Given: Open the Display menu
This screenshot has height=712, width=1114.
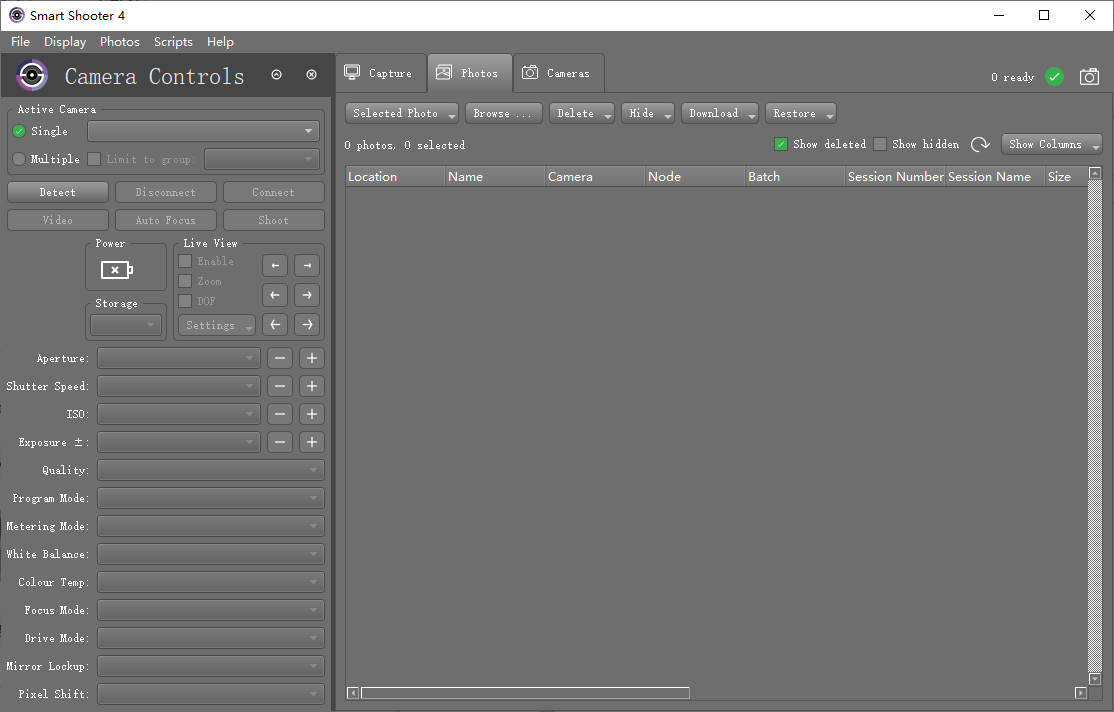Looking at the screenshot, I should [65, 42].
